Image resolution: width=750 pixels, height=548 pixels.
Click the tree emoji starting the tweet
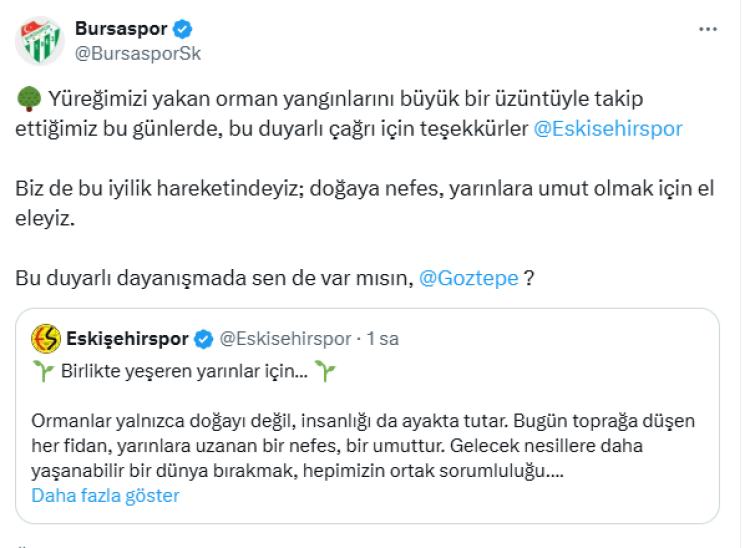(x=28, y=99)
